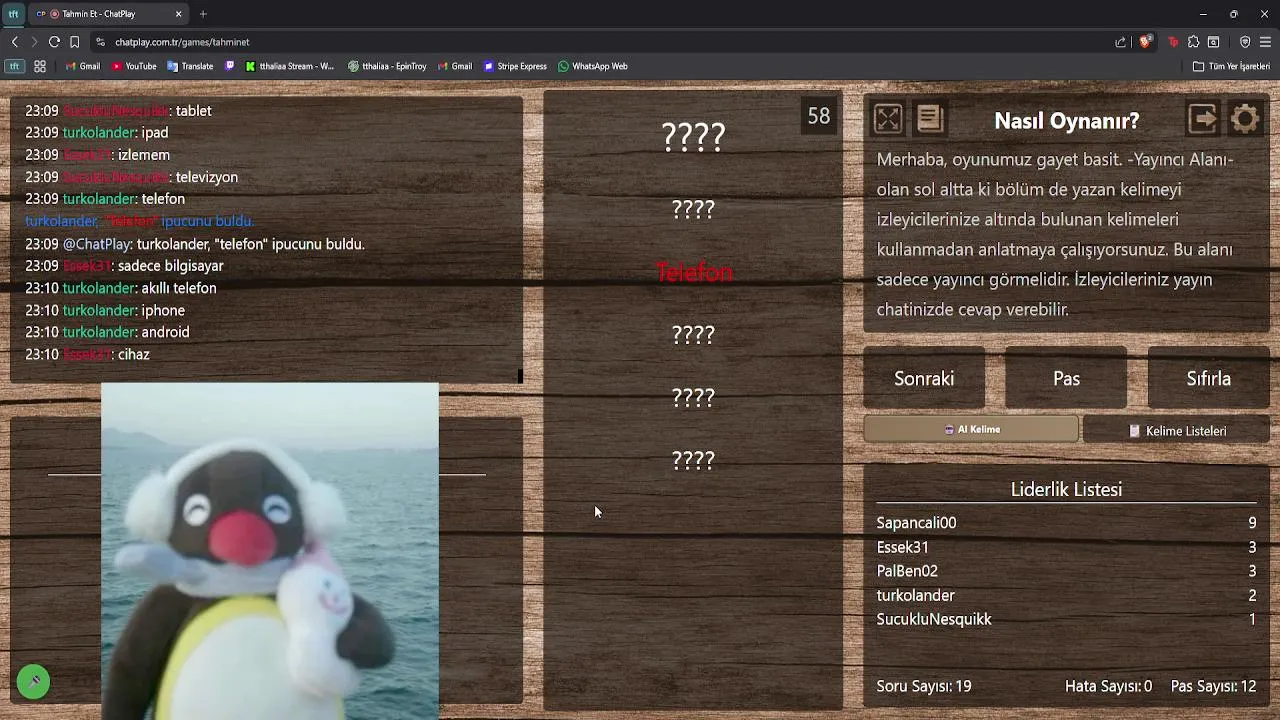Click the exit arrow icon in the game panel

(1203, 119)
